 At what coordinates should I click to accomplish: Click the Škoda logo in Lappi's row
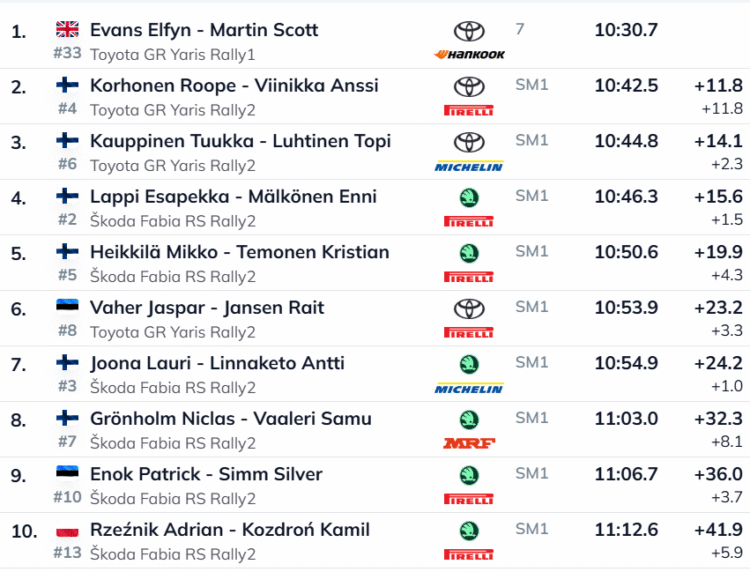pyautogui.click(x=468, y=198)
